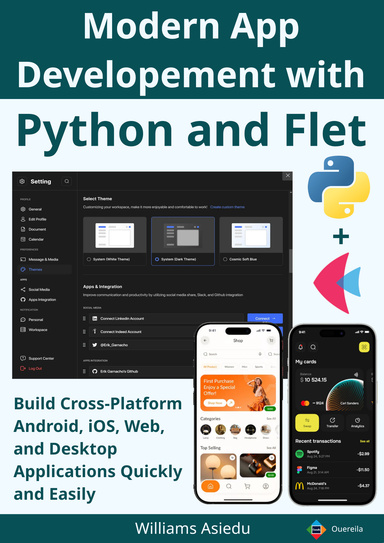Click the Erik Gamacho's Github row
384x543 pixels.
[x=142, y=371]
